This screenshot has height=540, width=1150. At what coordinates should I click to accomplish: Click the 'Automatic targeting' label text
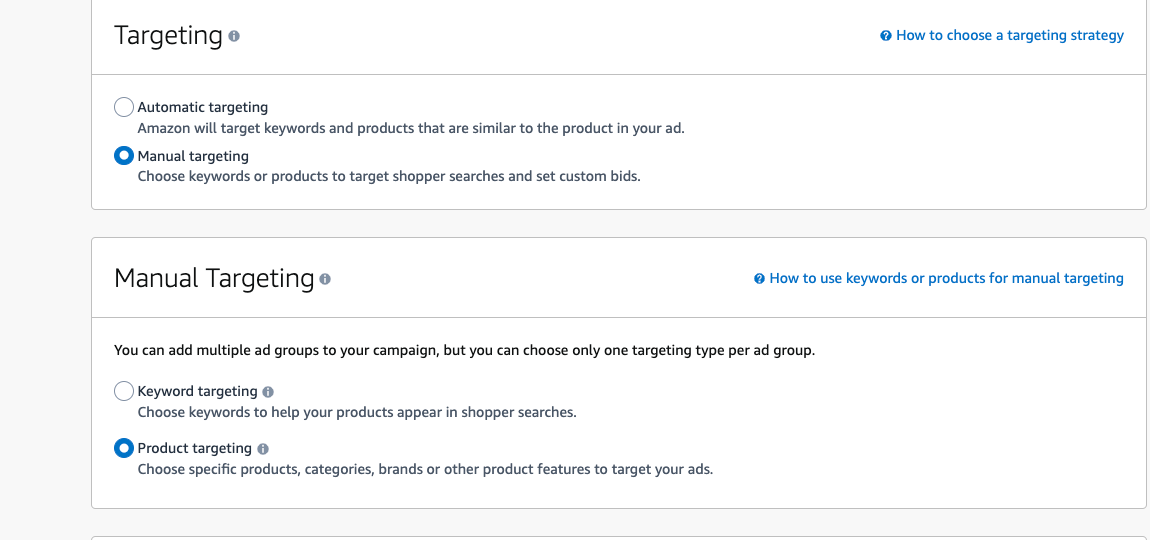[x=203, y=107]
